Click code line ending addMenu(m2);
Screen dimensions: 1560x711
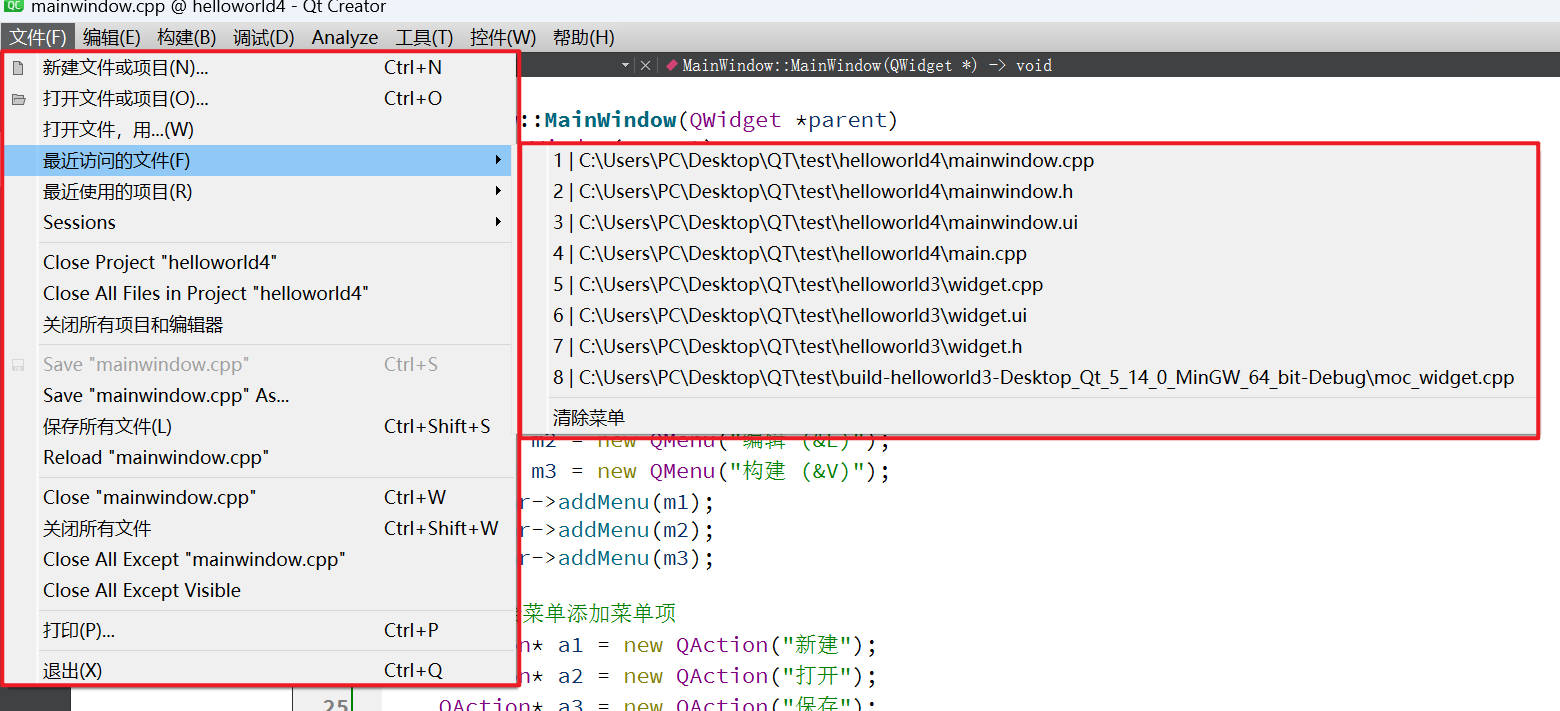pyautogui.click(x=615, y=530)
